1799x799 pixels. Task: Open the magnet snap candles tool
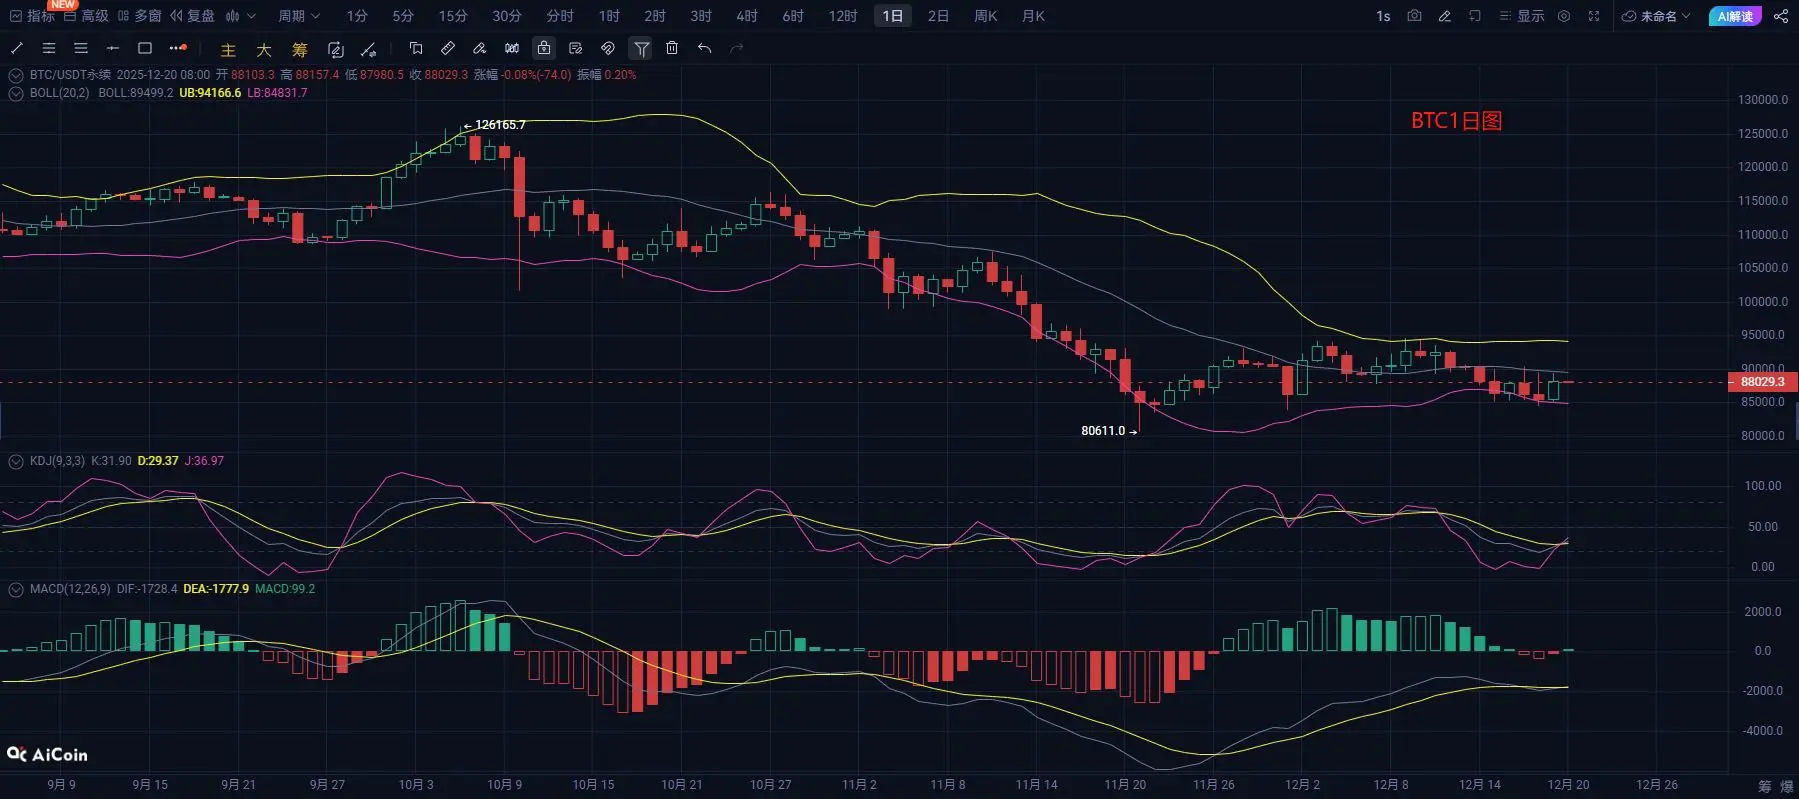click(512, 48)
